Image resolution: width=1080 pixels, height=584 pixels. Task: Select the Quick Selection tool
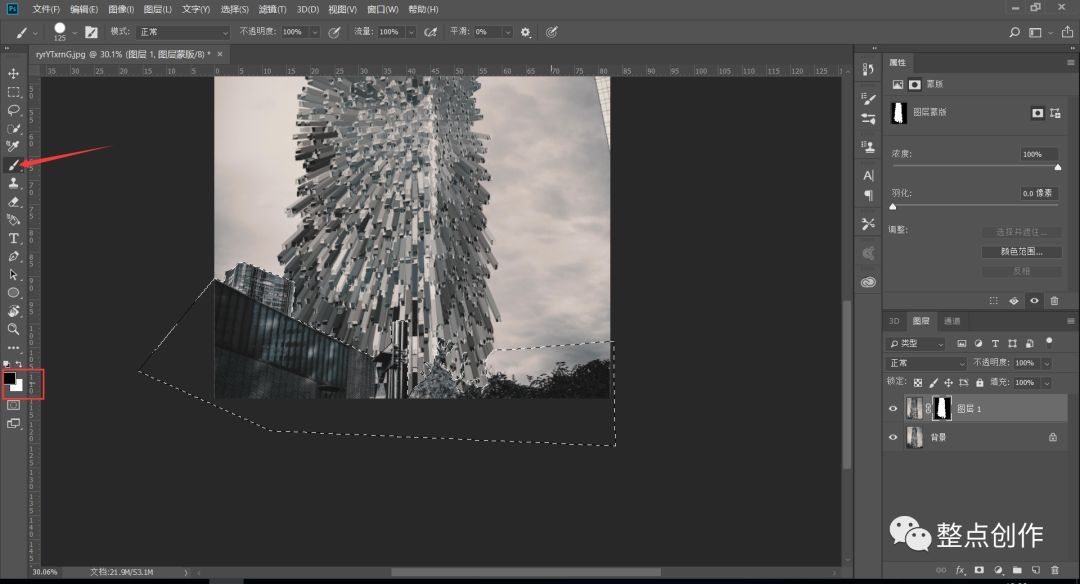click(13, 129)
